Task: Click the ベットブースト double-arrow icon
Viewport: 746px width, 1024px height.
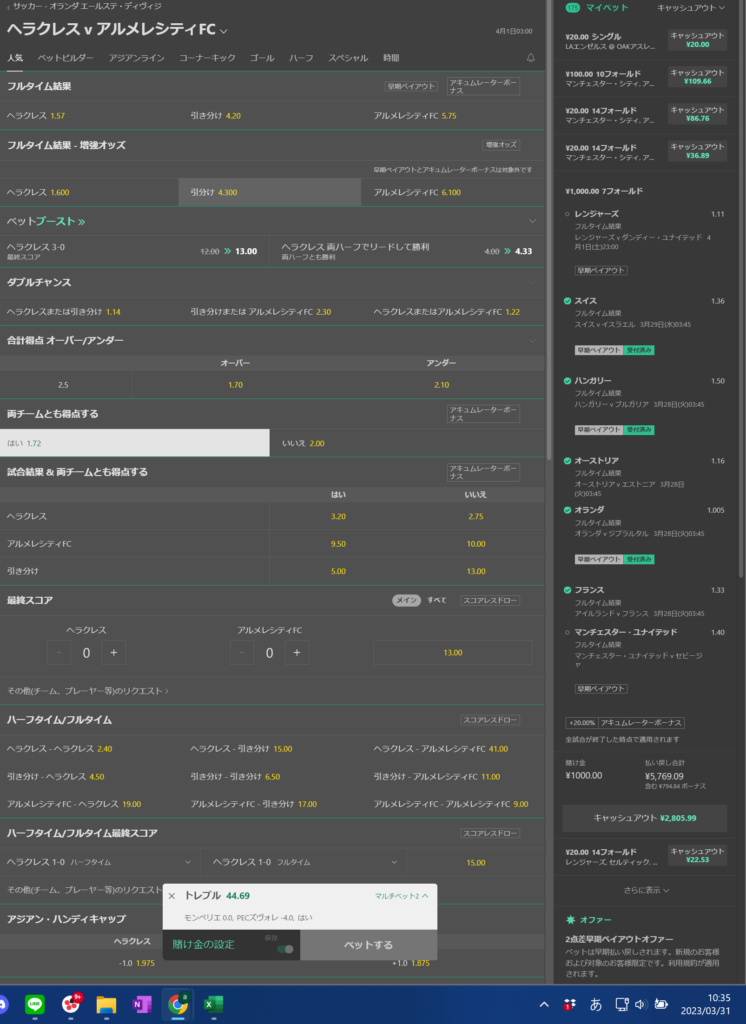Action: point(82,221)
